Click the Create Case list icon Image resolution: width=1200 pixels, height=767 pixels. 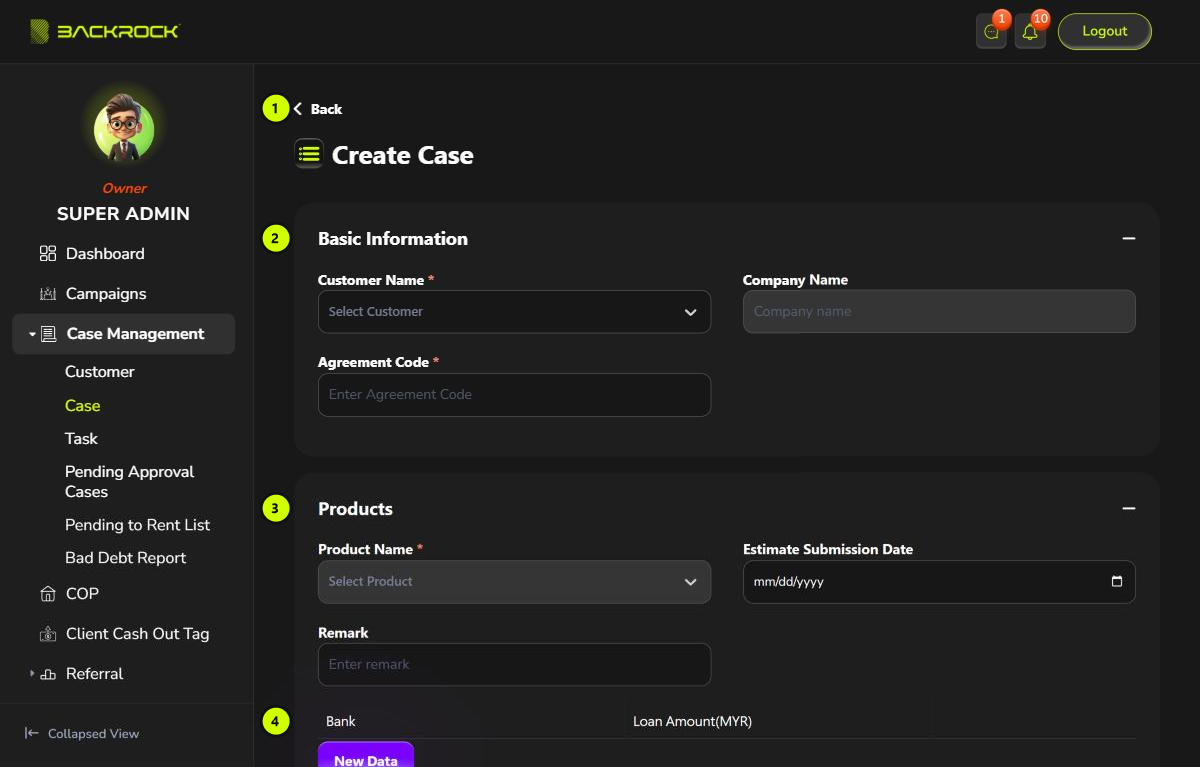pyautogui.click(x=309, y=154)
